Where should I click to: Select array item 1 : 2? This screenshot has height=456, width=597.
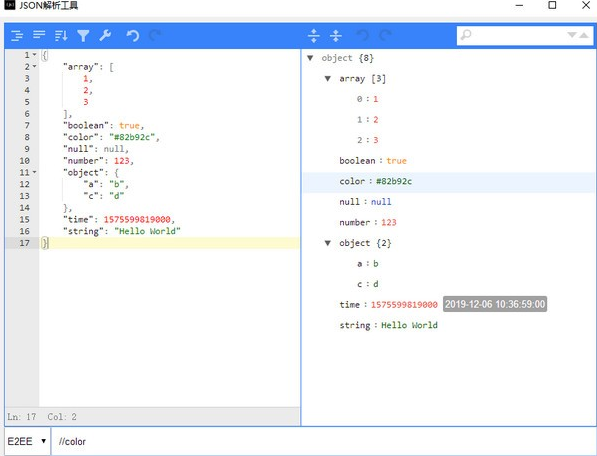[x=449, y=120]
